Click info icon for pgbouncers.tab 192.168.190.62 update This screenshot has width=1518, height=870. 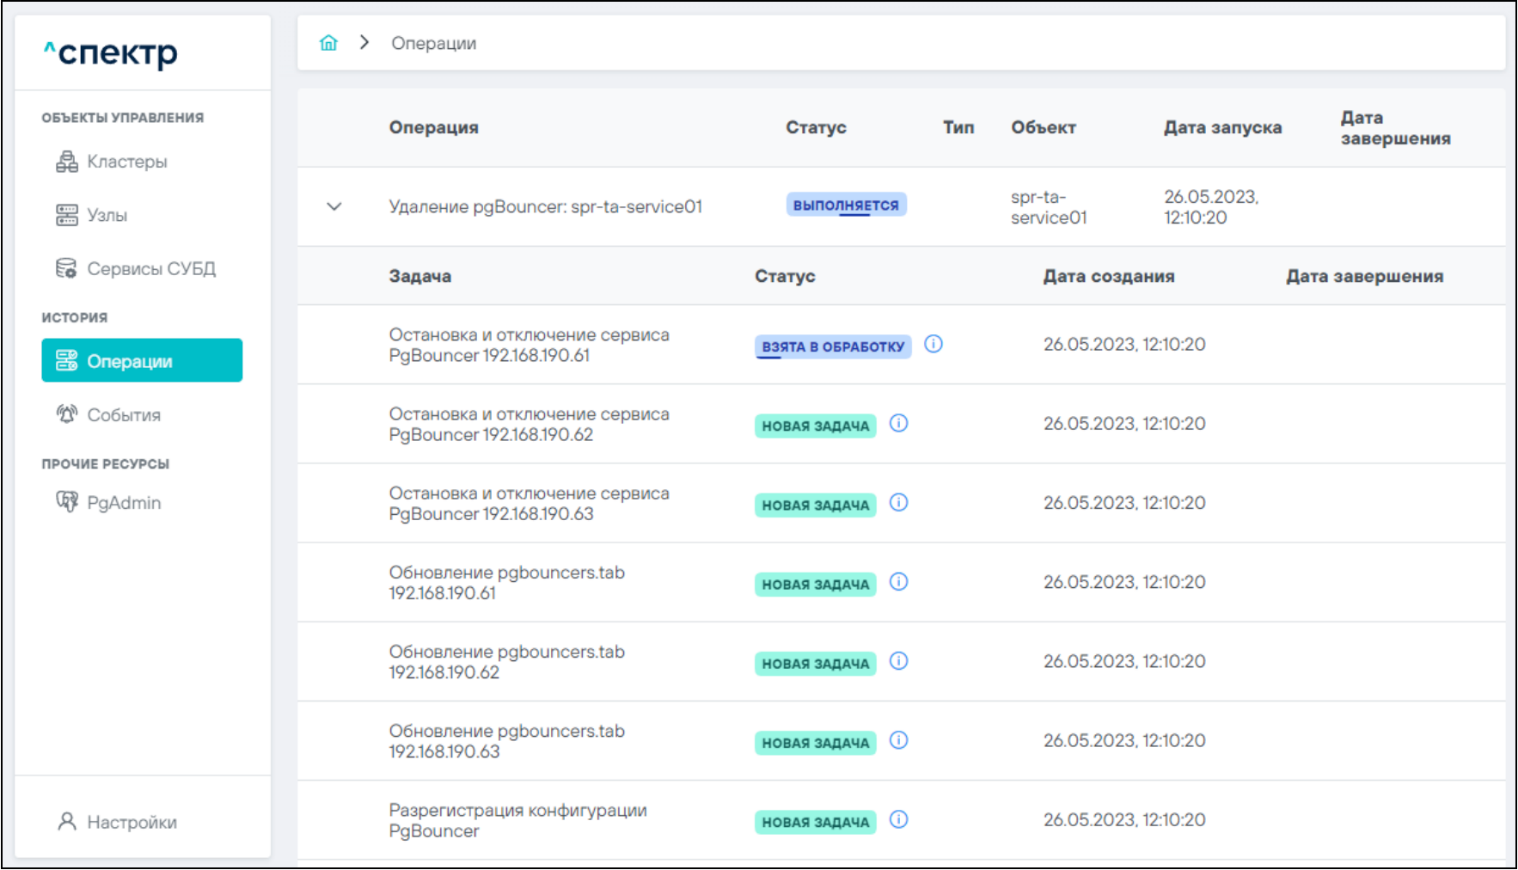[899, 661]
